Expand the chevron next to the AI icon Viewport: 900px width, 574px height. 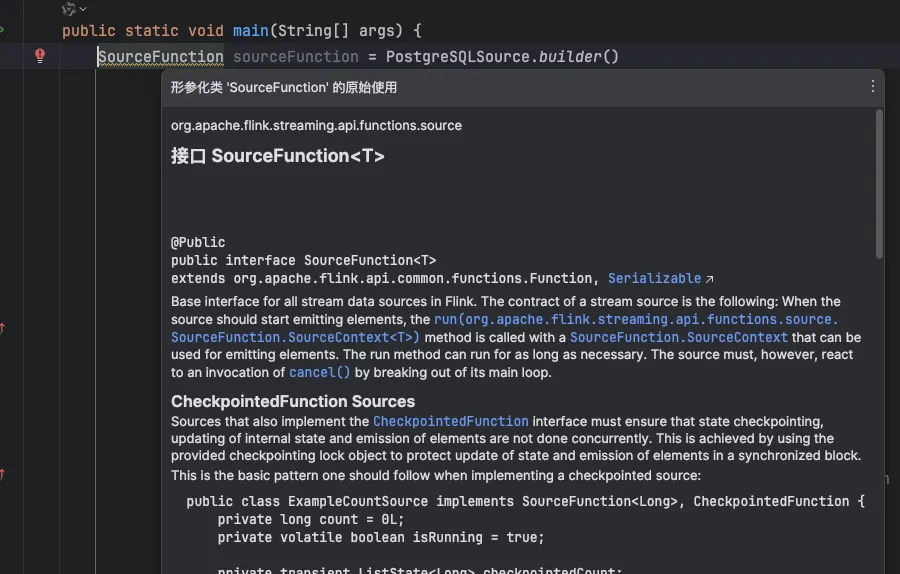tap(83, 9)
